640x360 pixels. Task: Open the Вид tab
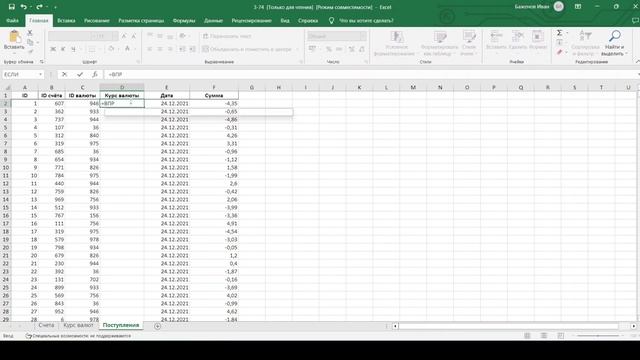click(285, 20)
